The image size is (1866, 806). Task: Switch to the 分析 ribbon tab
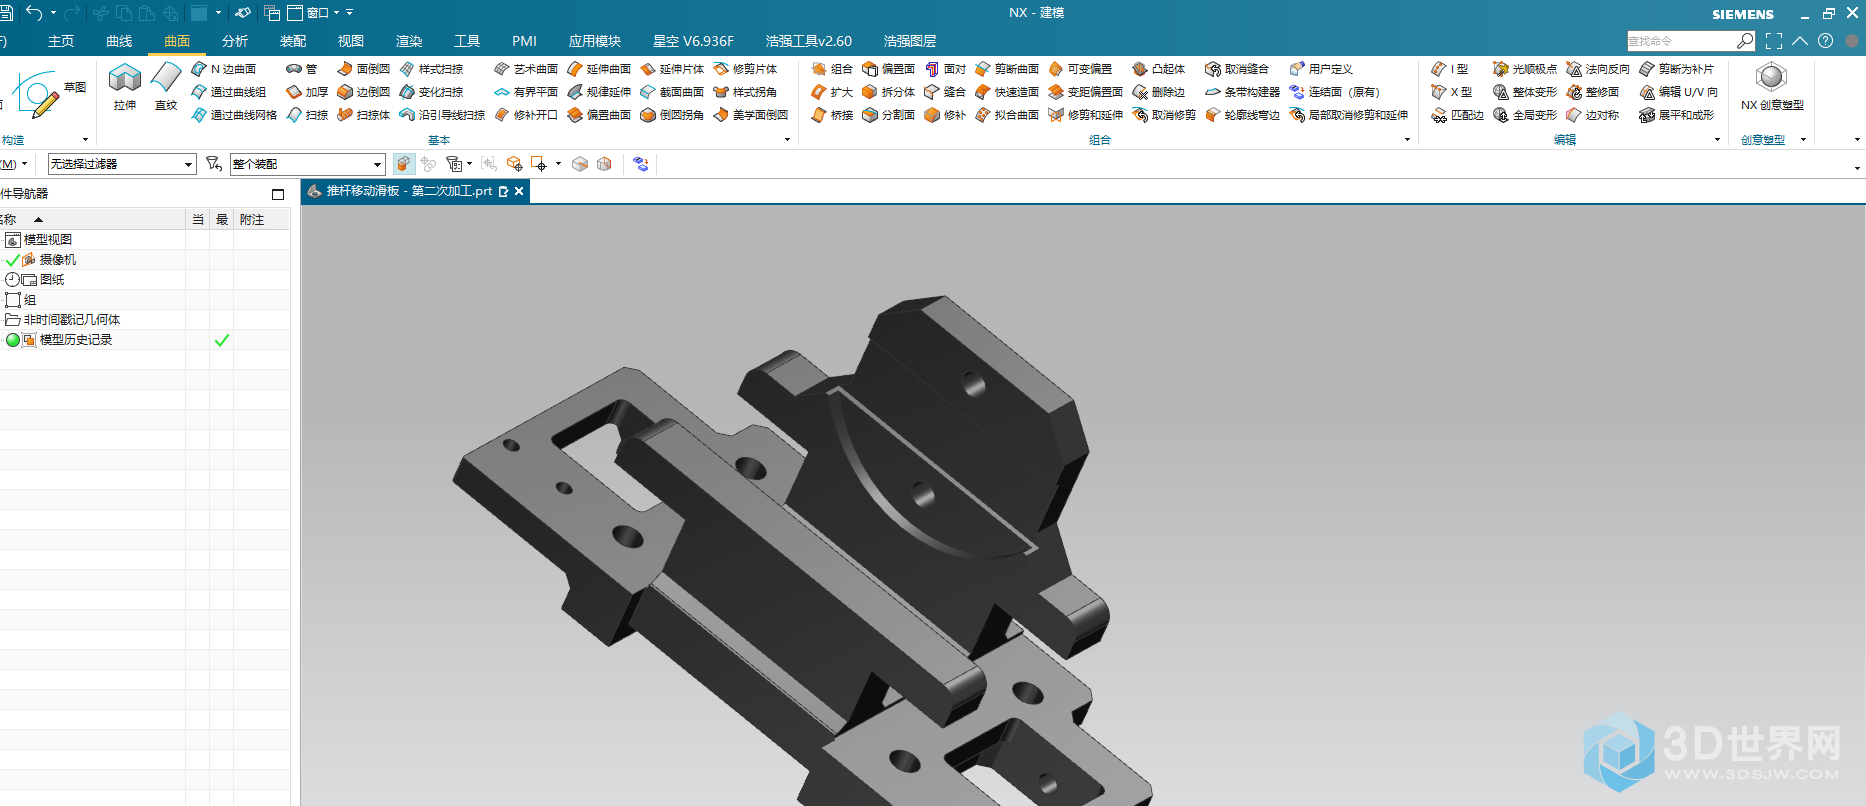[x=235, y=41]
